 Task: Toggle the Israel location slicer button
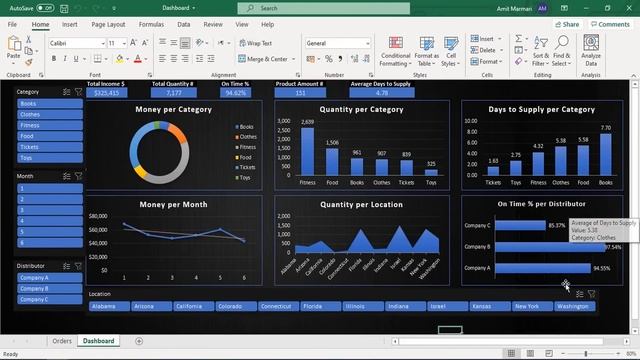tap(447, 306)
